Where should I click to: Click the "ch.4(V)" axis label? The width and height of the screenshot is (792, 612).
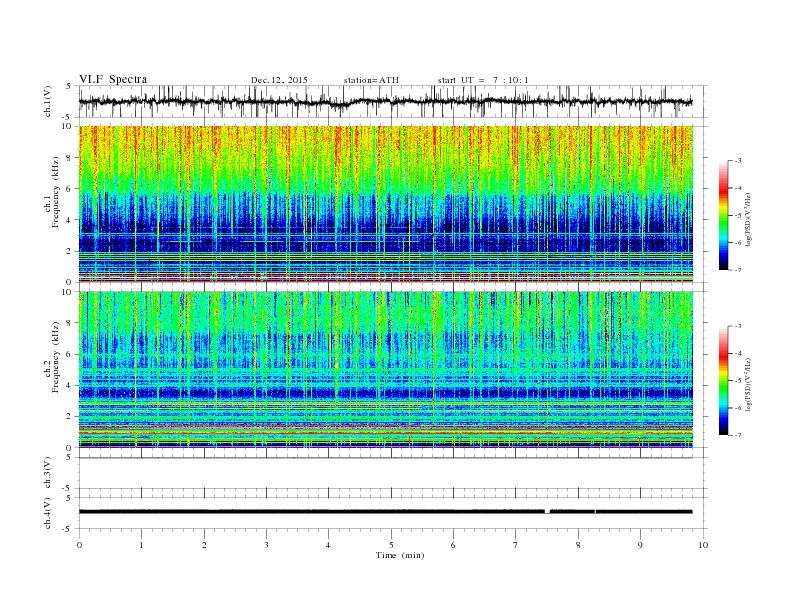click(48, 513)
